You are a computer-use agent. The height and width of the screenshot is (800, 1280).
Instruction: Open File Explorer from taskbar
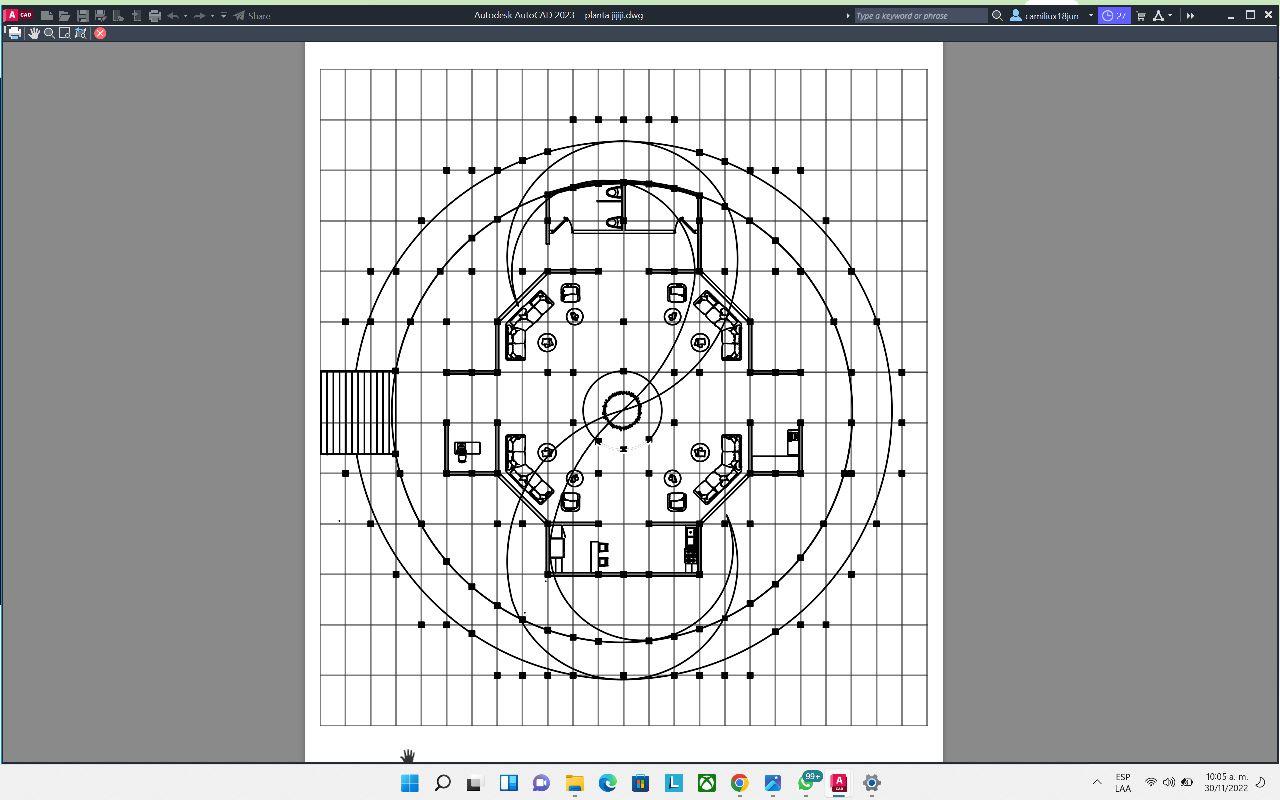(x=574, y=783)
